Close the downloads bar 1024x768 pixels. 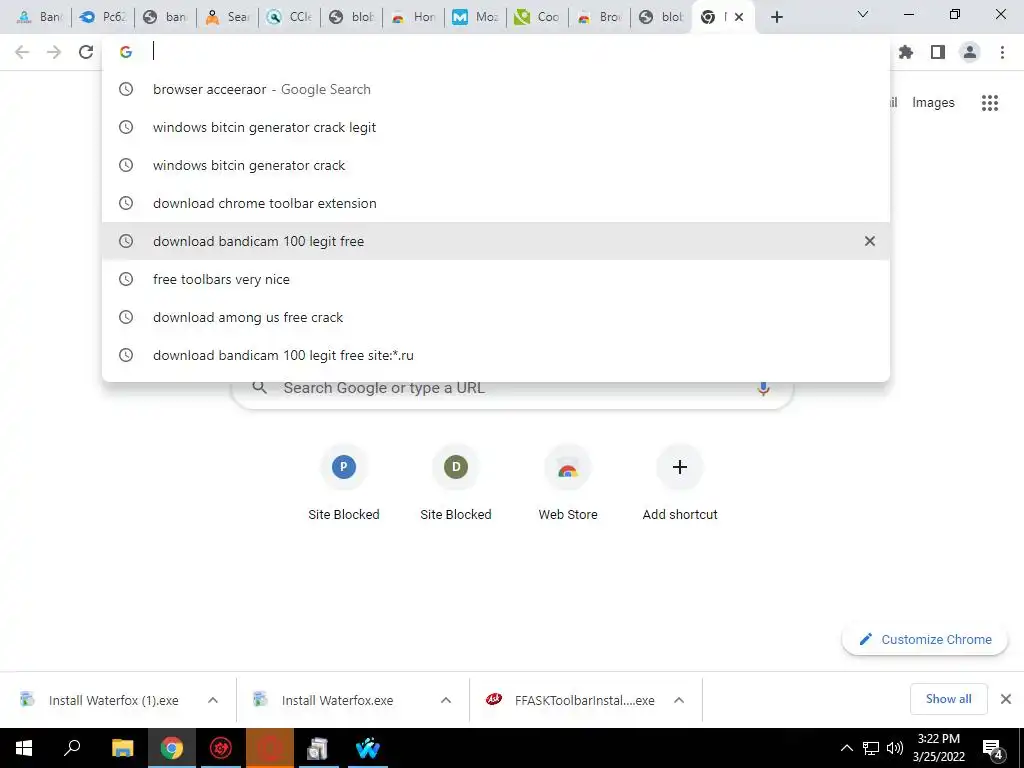pos(1006,699)
